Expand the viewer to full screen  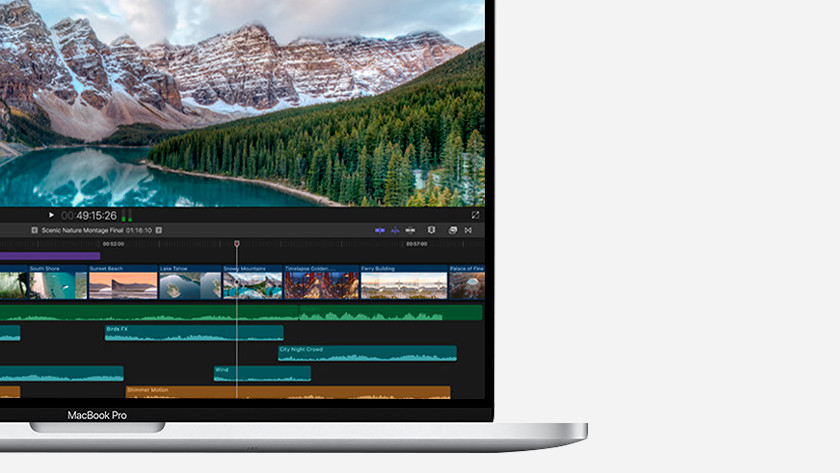pos(475,215)
